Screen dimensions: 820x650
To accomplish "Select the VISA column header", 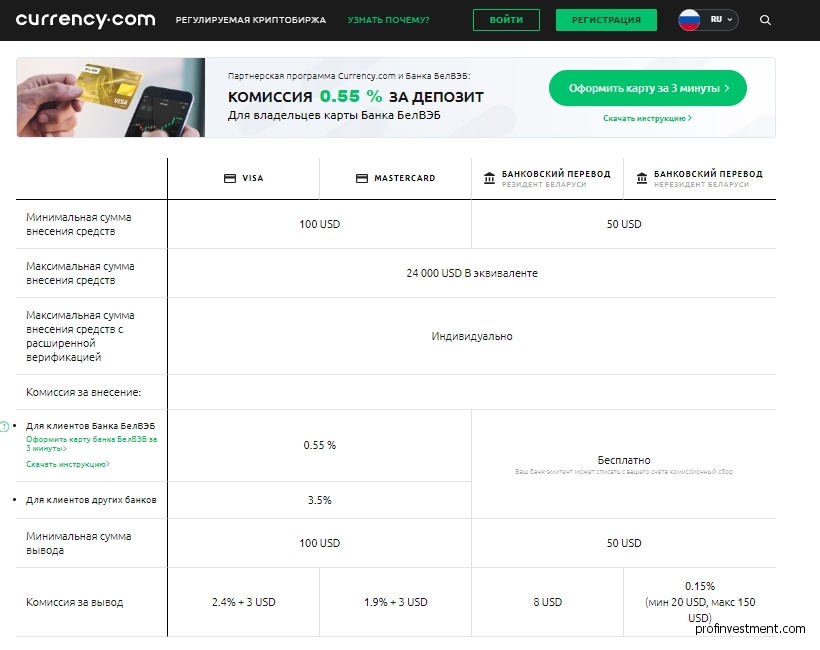I will (244, 178).
